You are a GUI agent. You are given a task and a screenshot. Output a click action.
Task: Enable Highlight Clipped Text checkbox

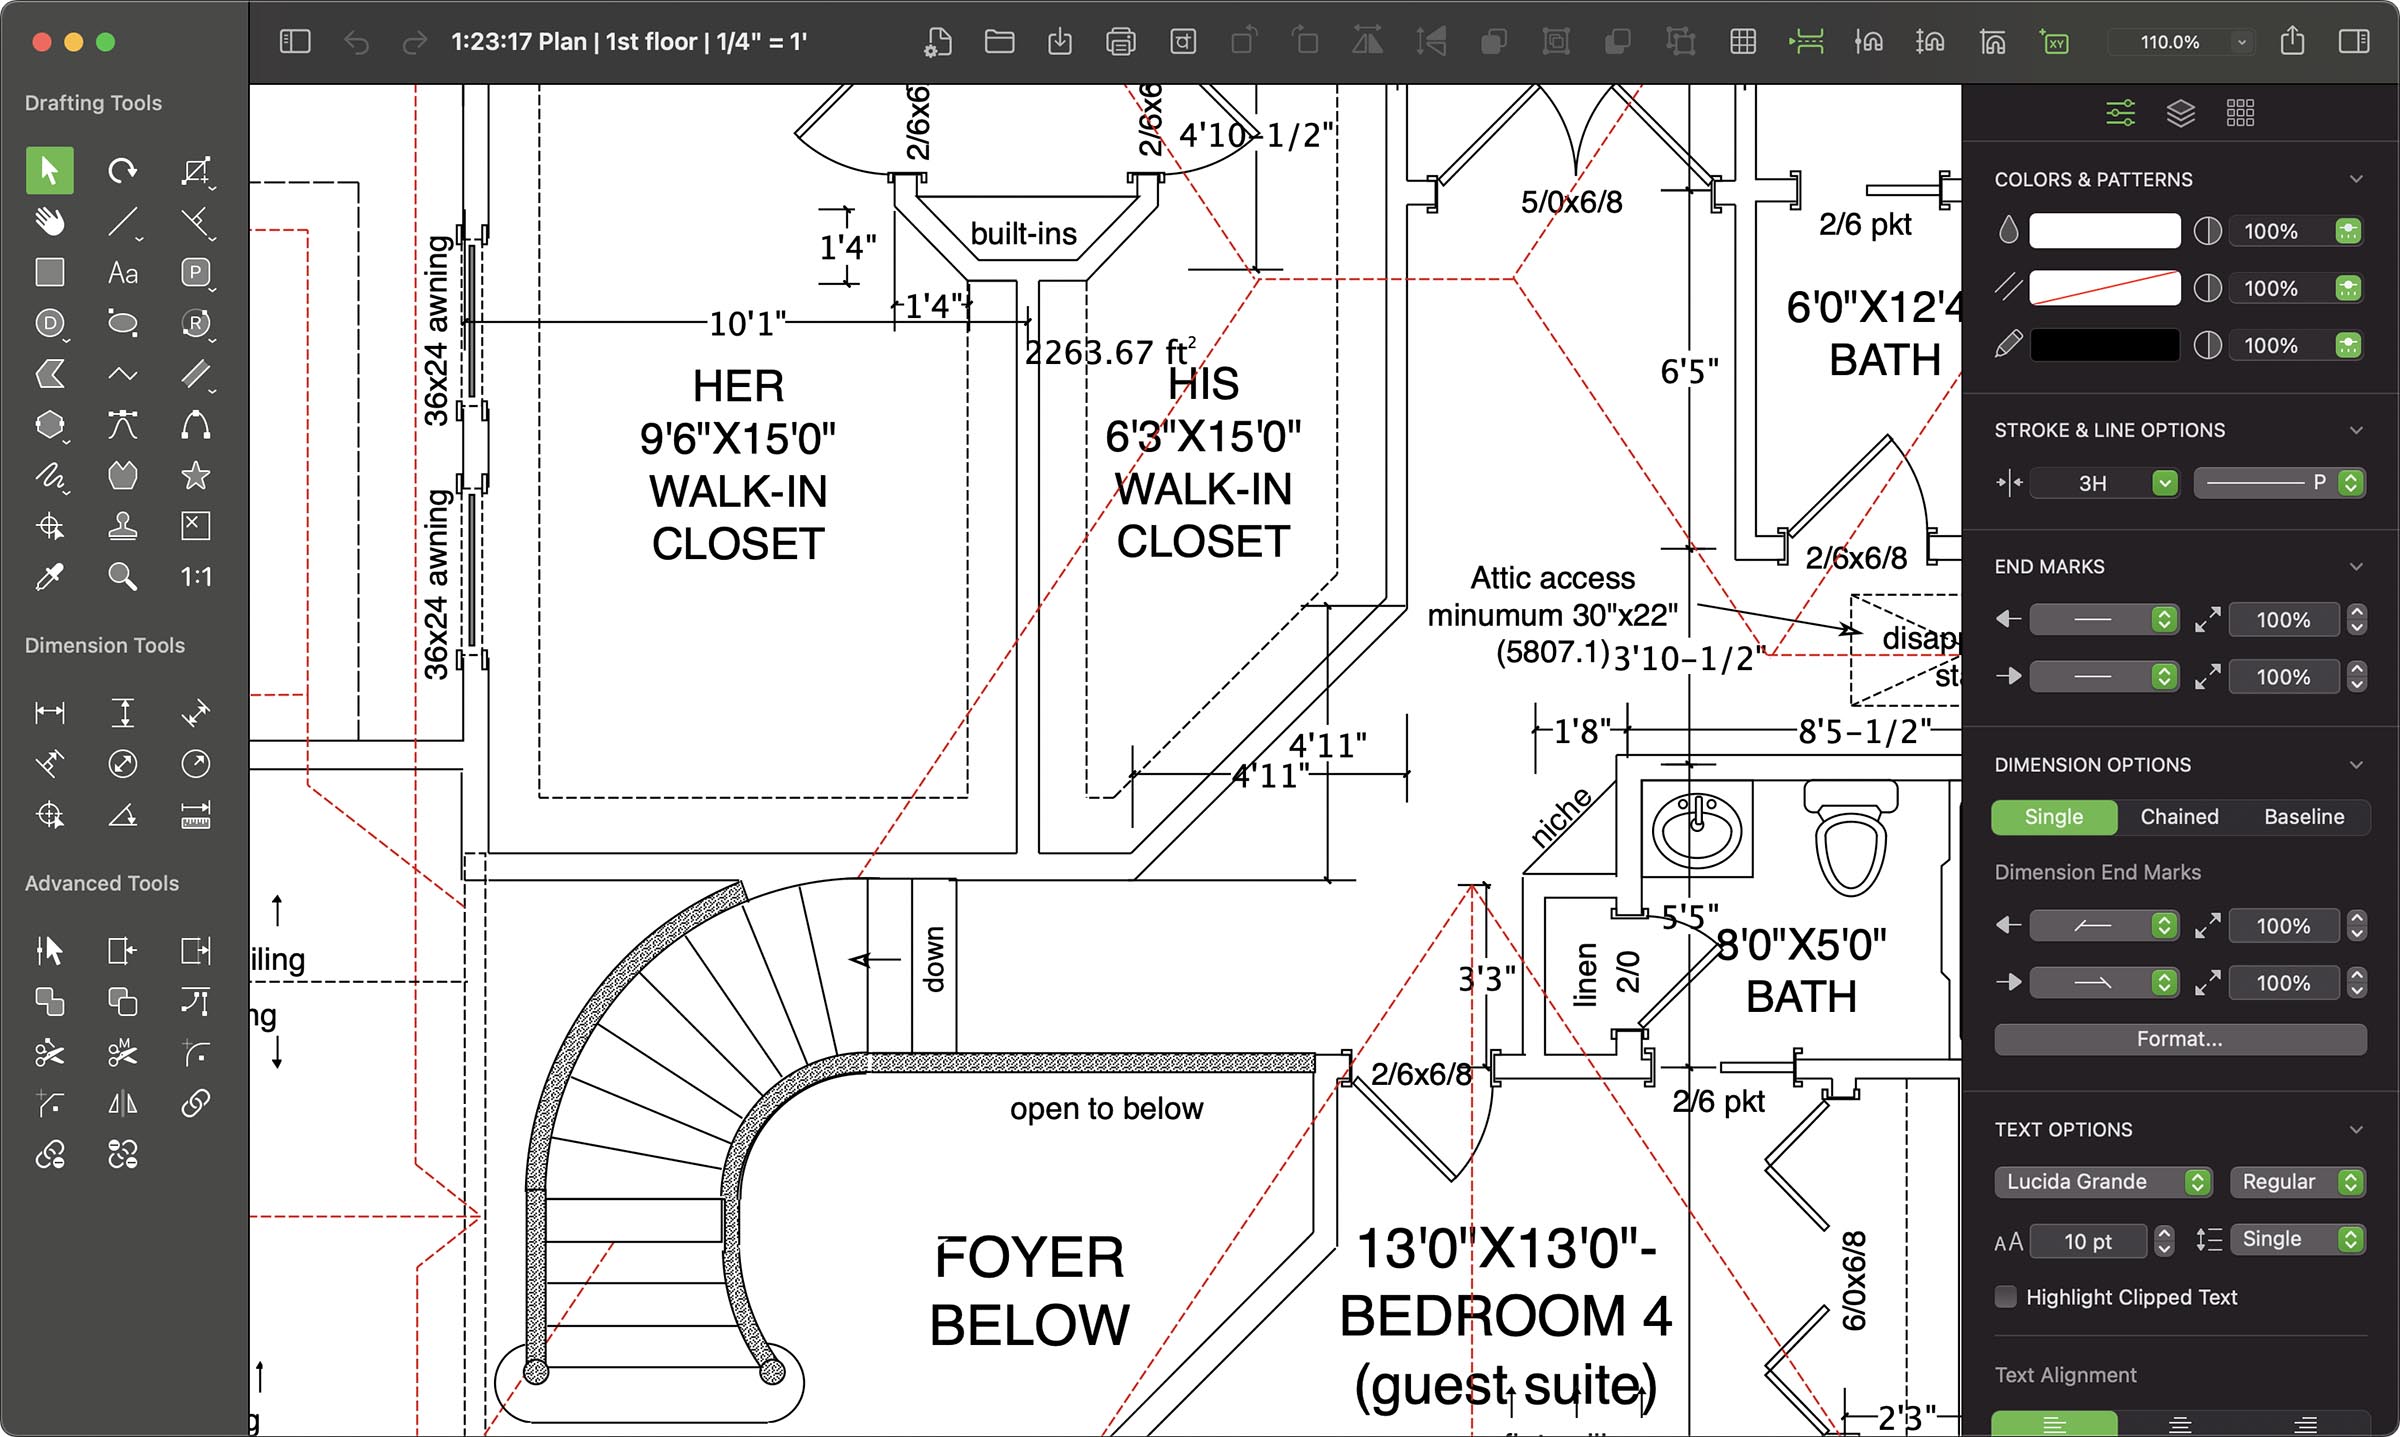[2005, 1297]
